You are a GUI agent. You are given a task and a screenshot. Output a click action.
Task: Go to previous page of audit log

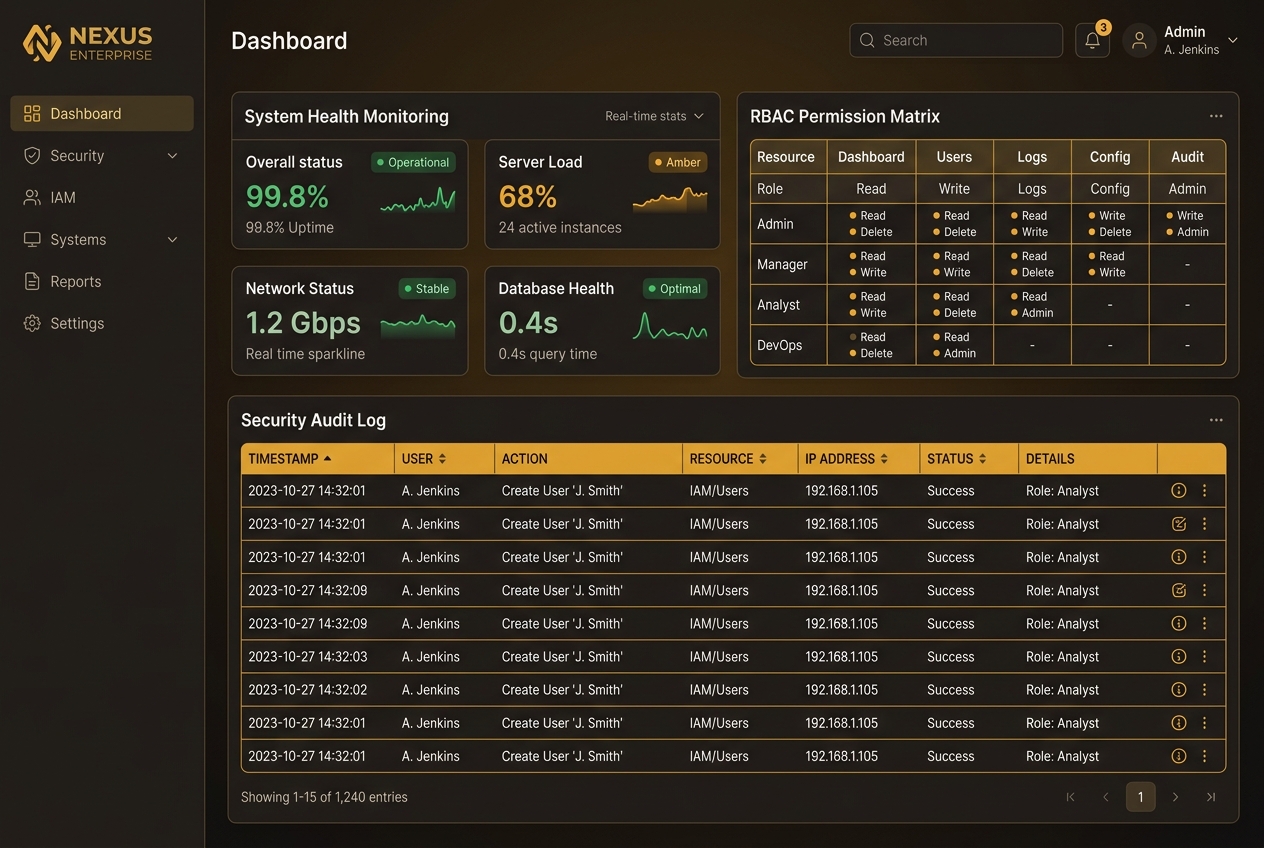click(1106, 797)
